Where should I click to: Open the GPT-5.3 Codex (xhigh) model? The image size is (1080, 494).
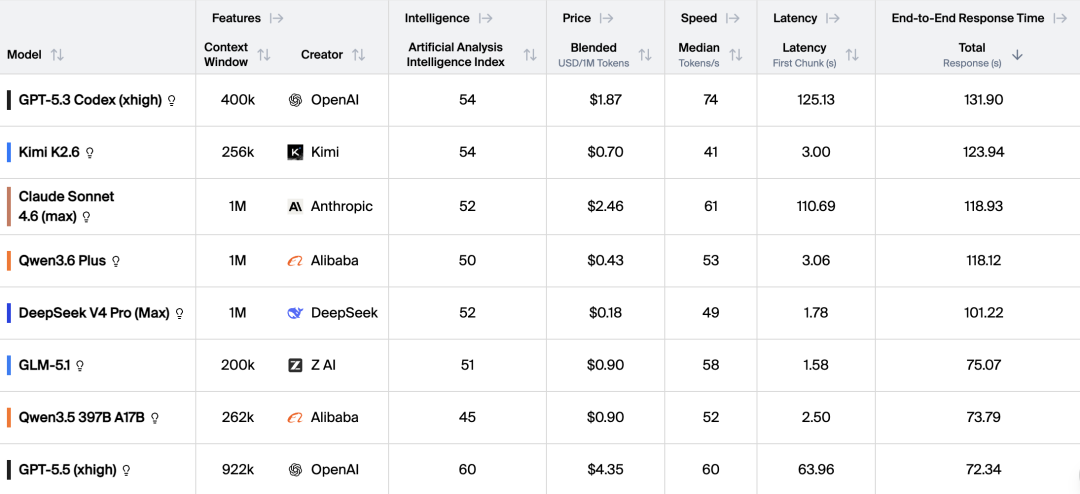90,100
